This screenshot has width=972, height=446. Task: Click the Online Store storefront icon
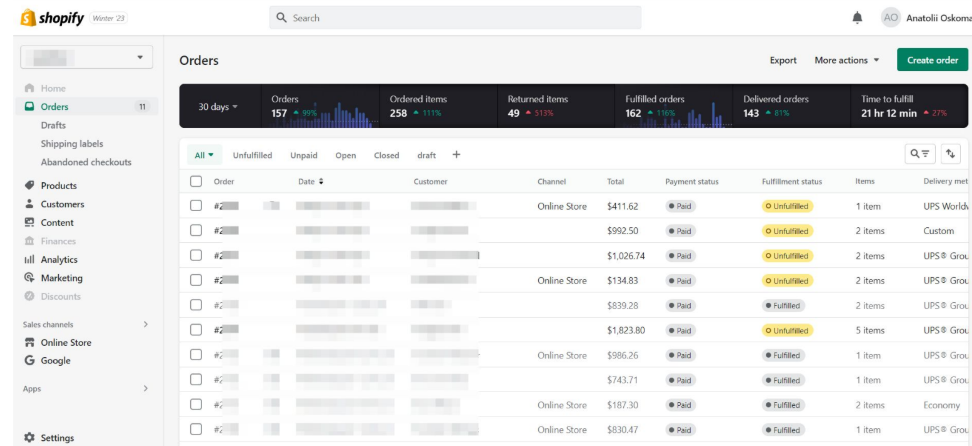coord(29,342)
